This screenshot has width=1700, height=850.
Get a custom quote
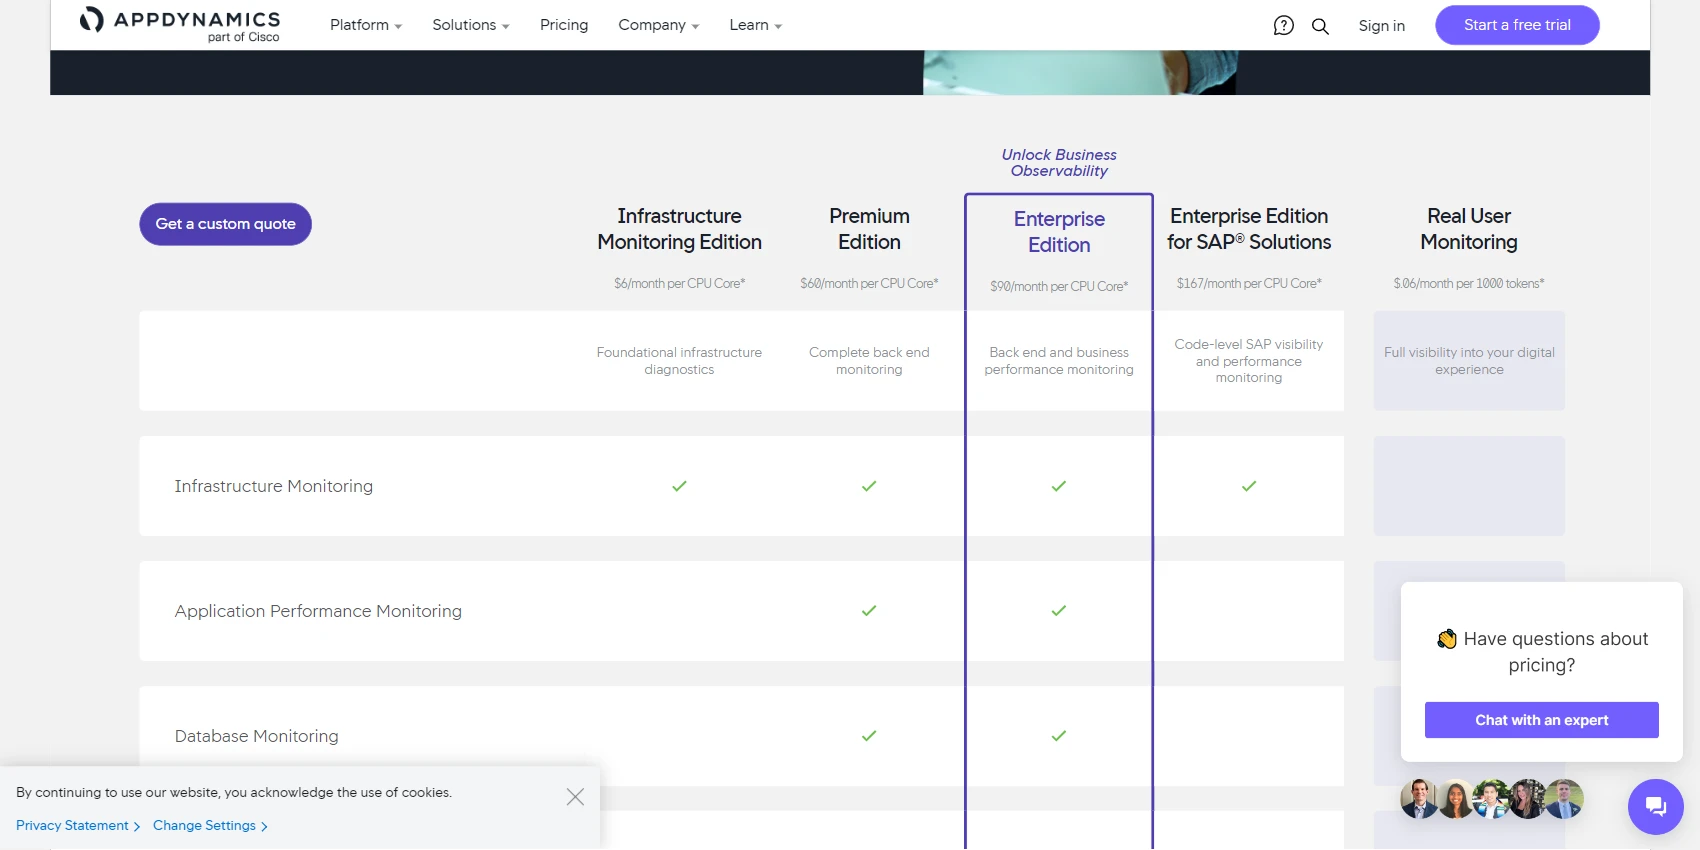click(x=225, y=224)
